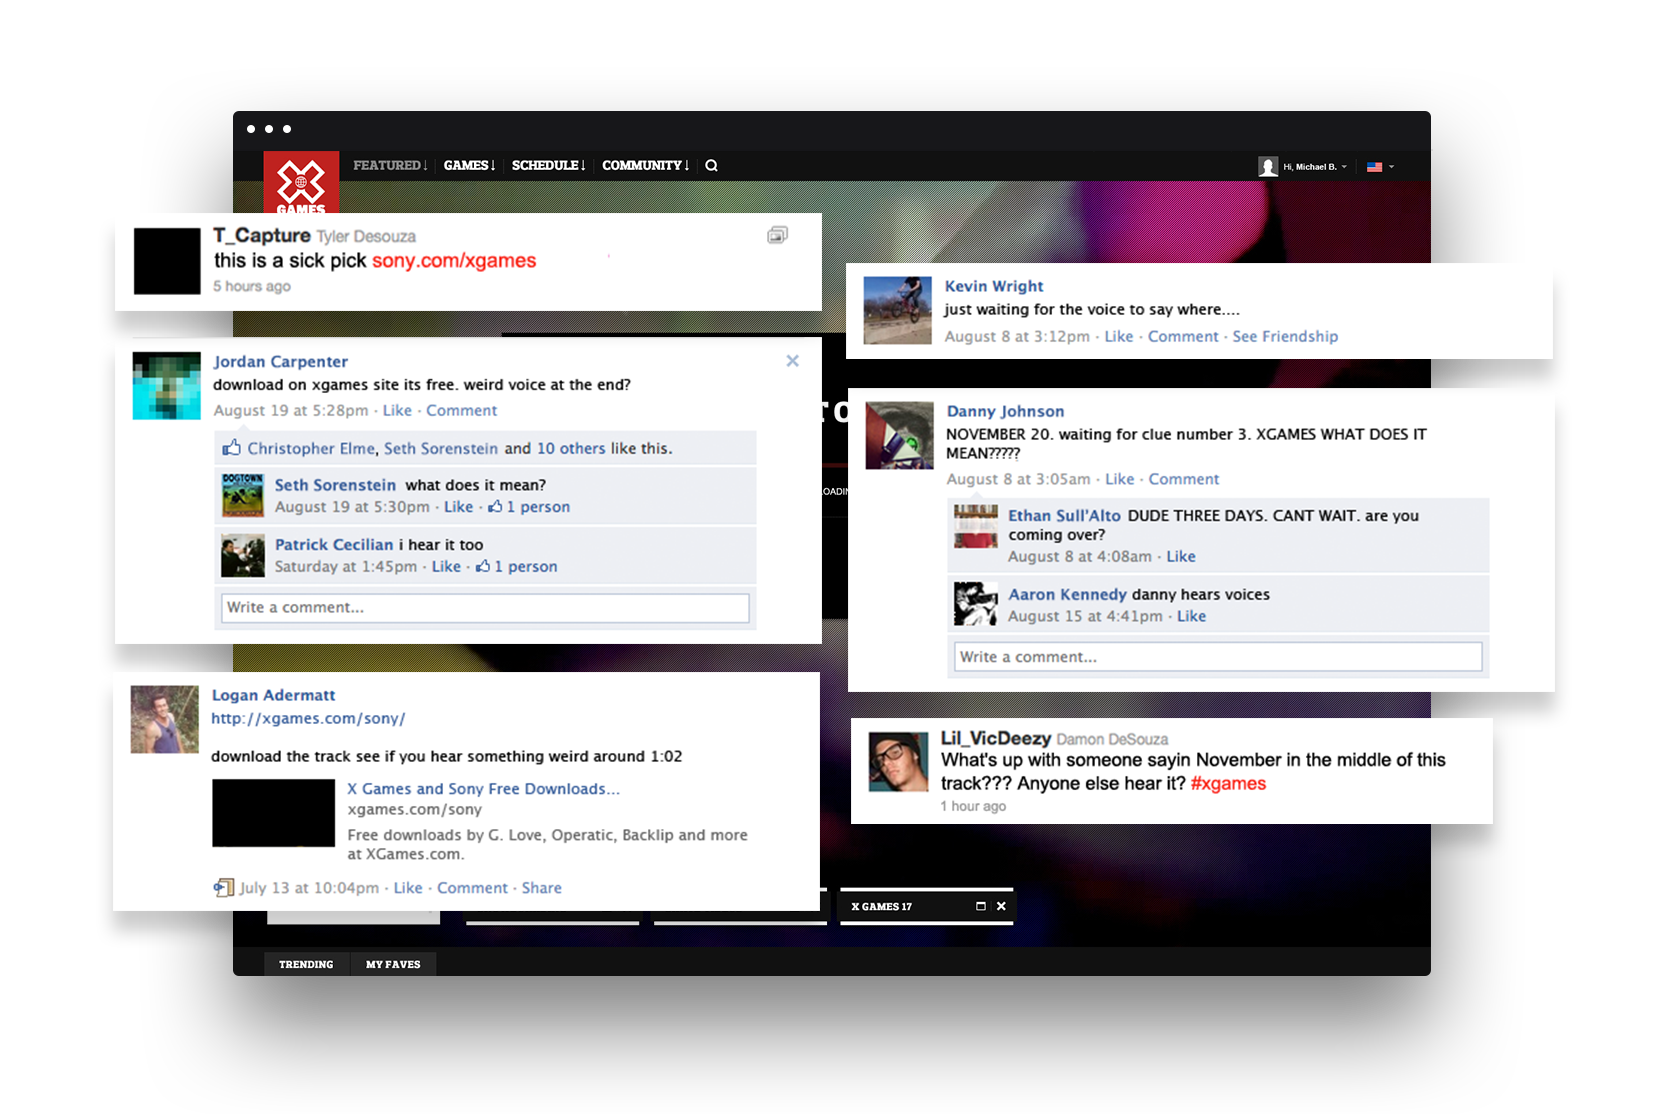Close Jordan Carpenter's post with X
Viewport: 1664px width, 1114px height.
792,361
